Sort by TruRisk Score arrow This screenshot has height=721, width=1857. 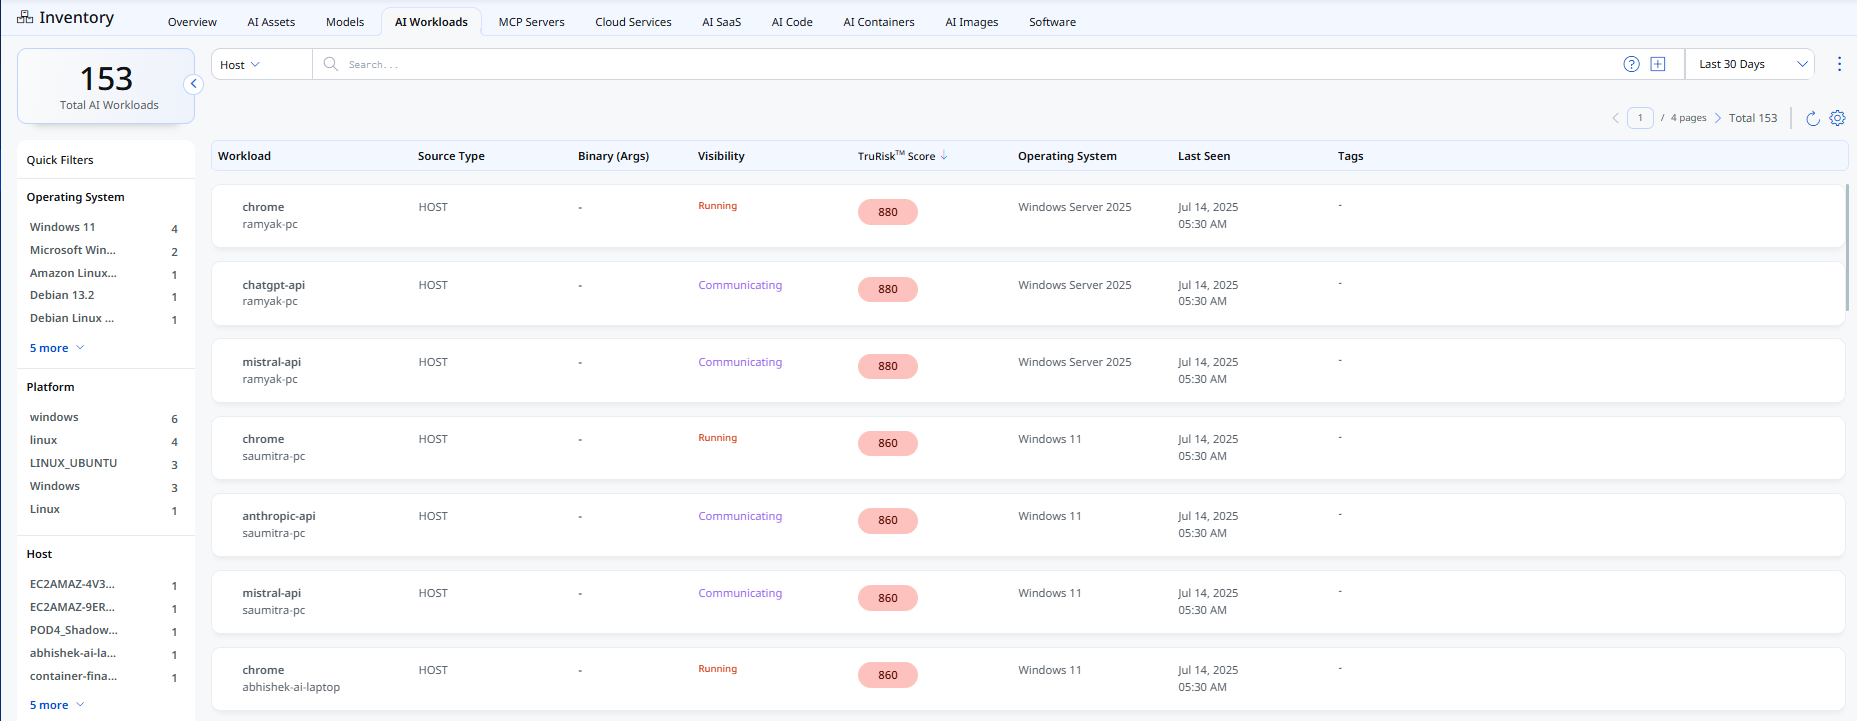pyautogui.click(x=944, y=155)
